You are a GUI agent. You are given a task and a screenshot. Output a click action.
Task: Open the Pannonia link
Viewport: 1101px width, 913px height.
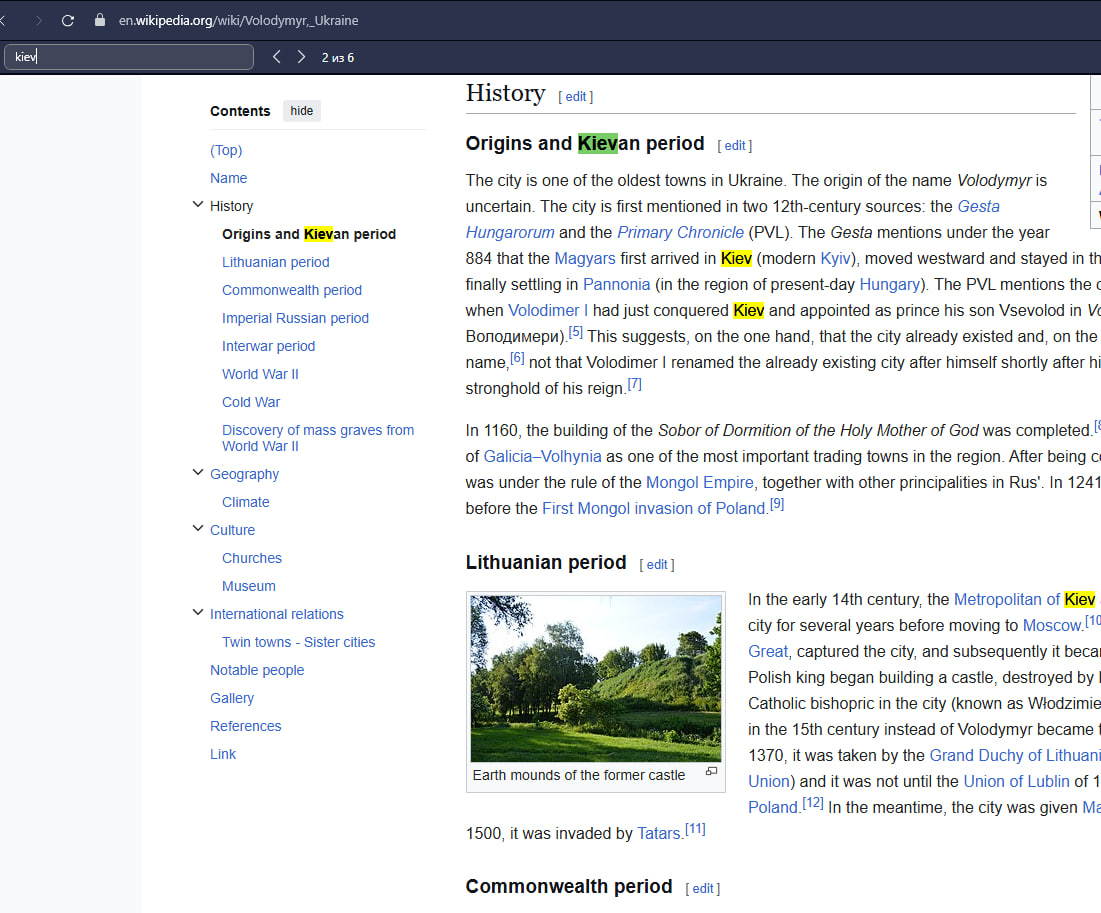point(617,284)
